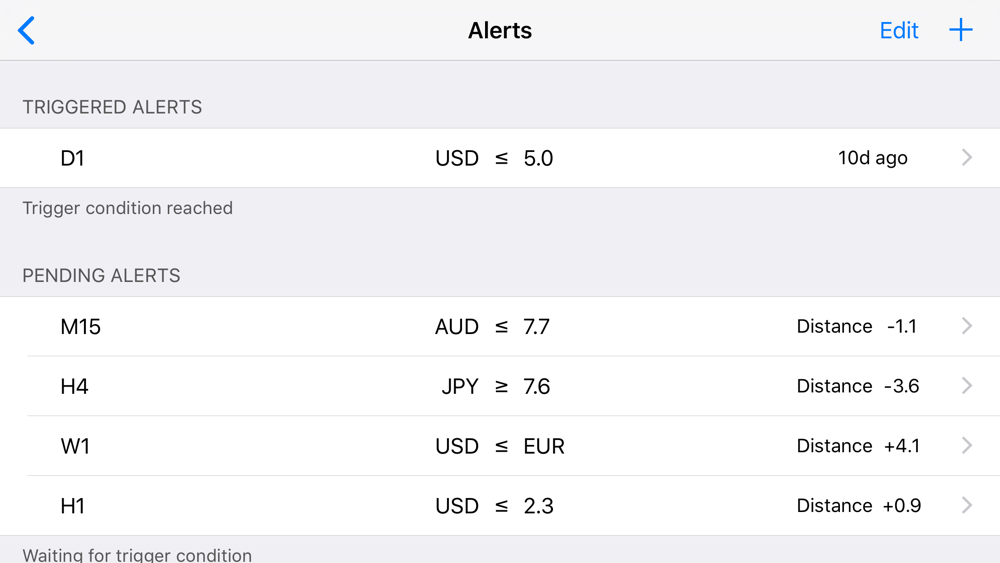Tap the AUD ≤ 7.7 condition
This screenshot has width=1000, height=563.
[x=492, y=327]
